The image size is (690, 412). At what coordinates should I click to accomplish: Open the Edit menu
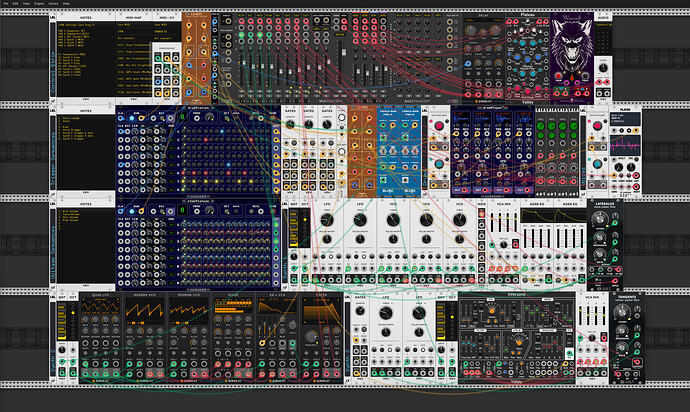point(15,3)
